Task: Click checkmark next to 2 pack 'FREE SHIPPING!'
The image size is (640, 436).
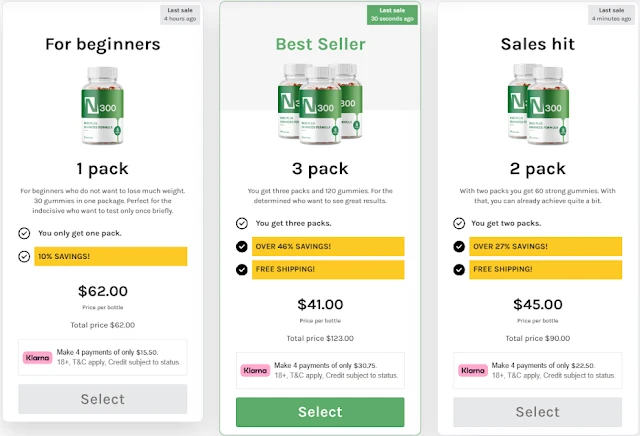Action: pyautogui.click(x=459, y=269)
